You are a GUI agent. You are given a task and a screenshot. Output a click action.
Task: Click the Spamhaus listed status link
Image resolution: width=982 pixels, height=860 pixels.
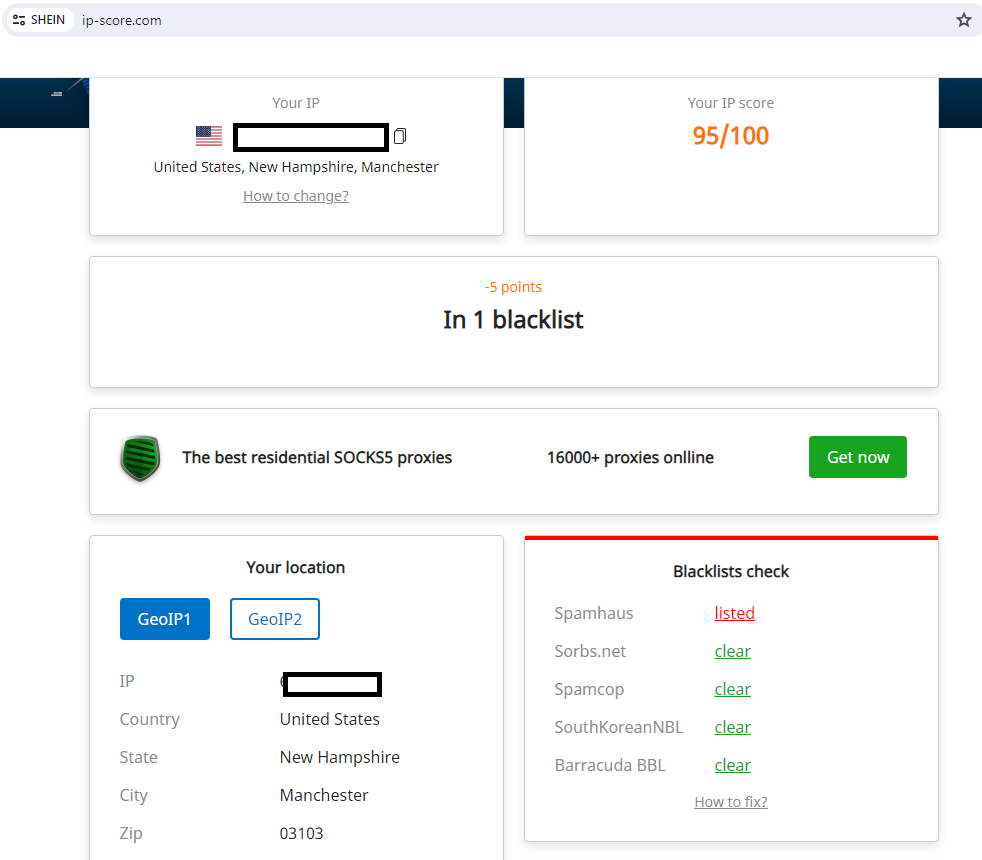coord(734,613)
